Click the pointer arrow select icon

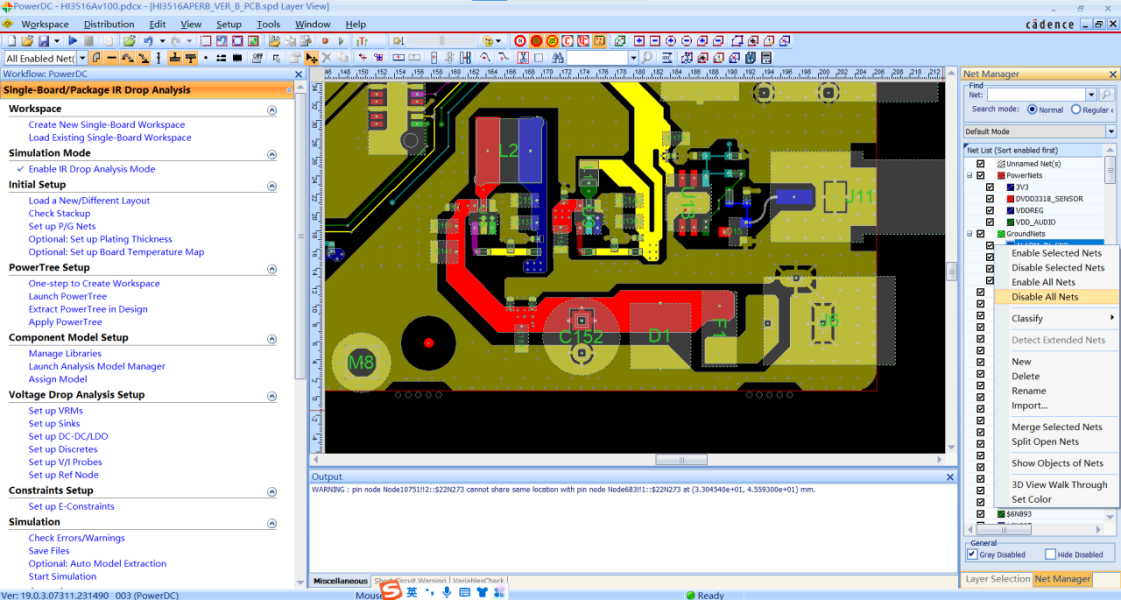pyautogui.click(x=276, y=58)
